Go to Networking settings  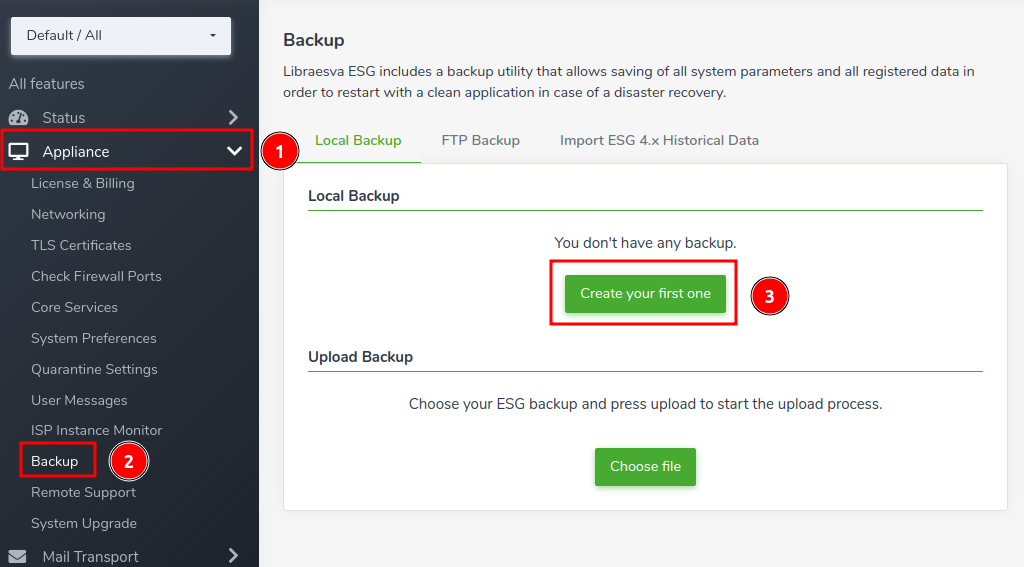(x=68, y=214)
